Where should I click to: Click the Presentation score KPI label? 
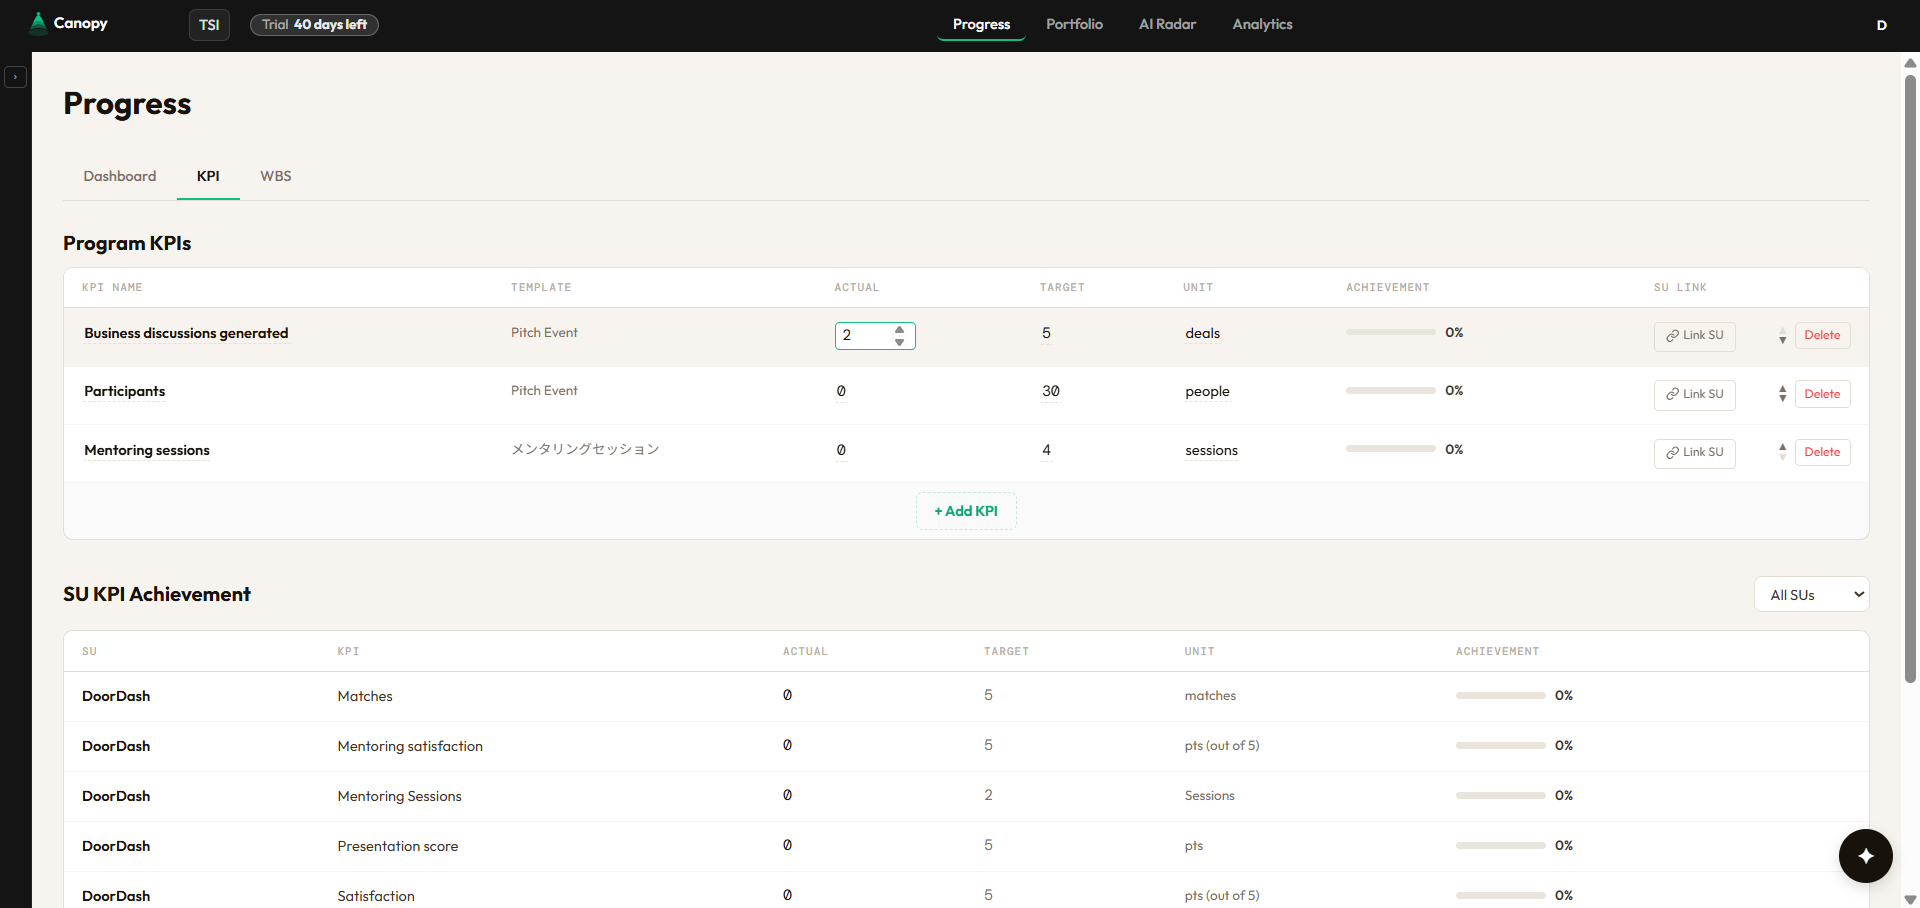point(397,846)
